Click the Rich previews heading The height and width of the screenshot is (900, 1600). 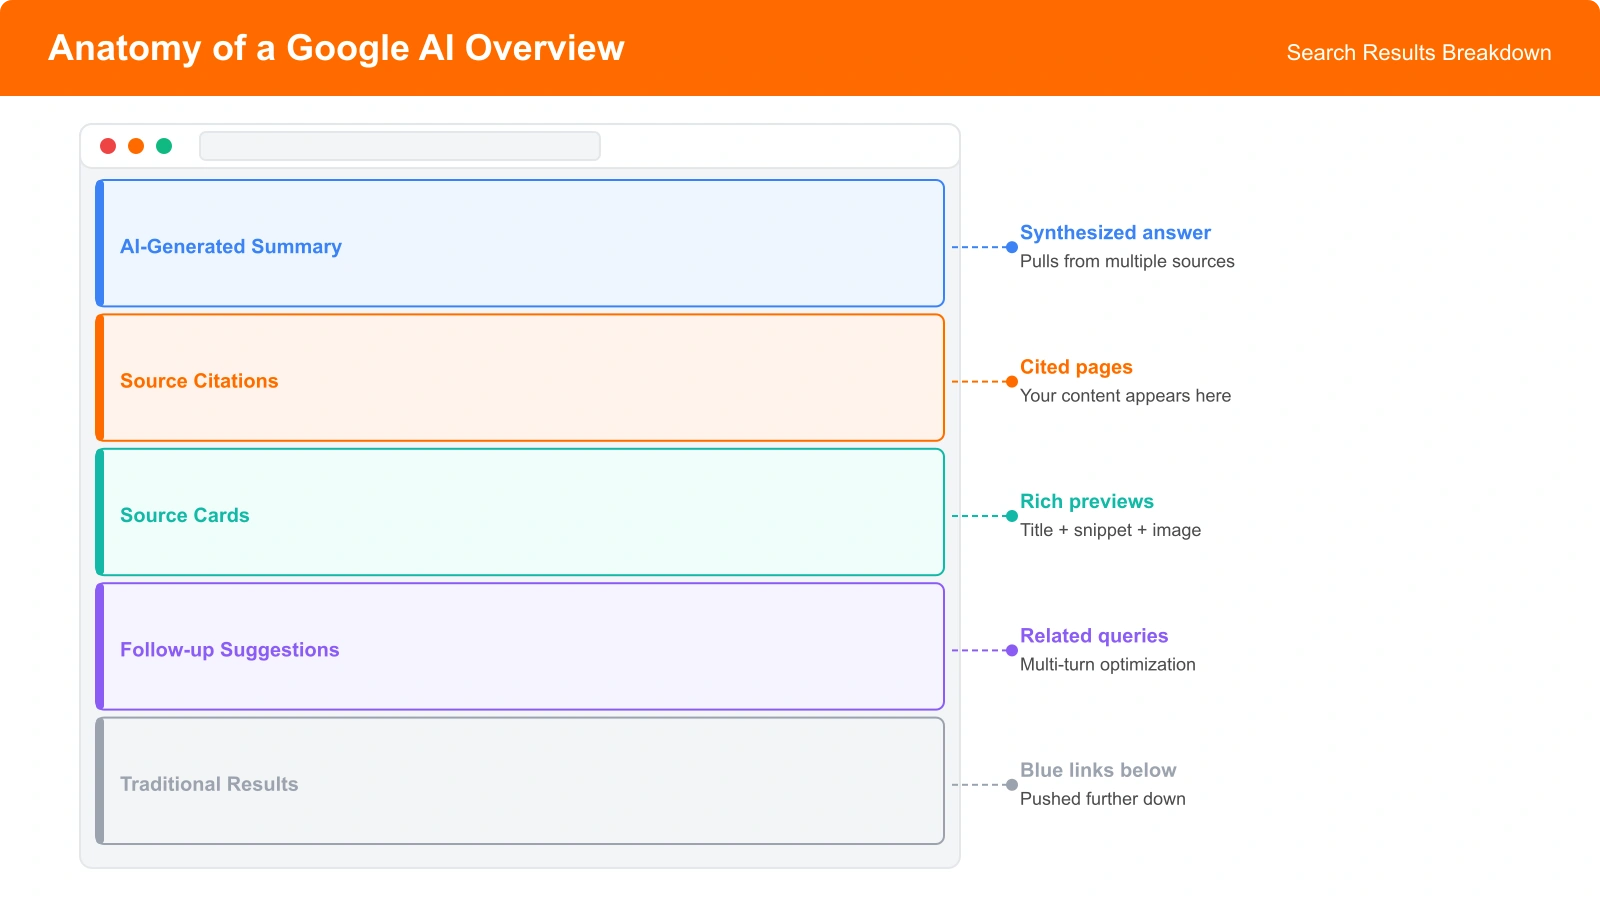tap(1086, 501)
